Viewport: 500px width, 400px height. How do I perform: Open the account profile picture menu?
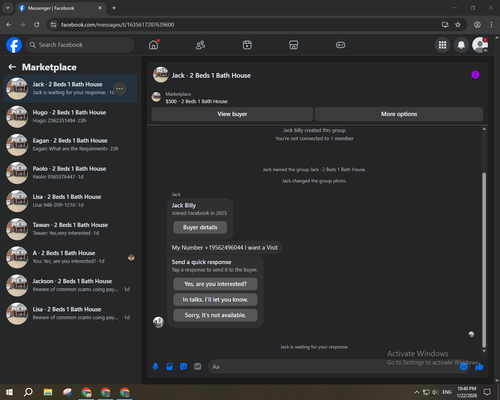click(x=480, y=45)
